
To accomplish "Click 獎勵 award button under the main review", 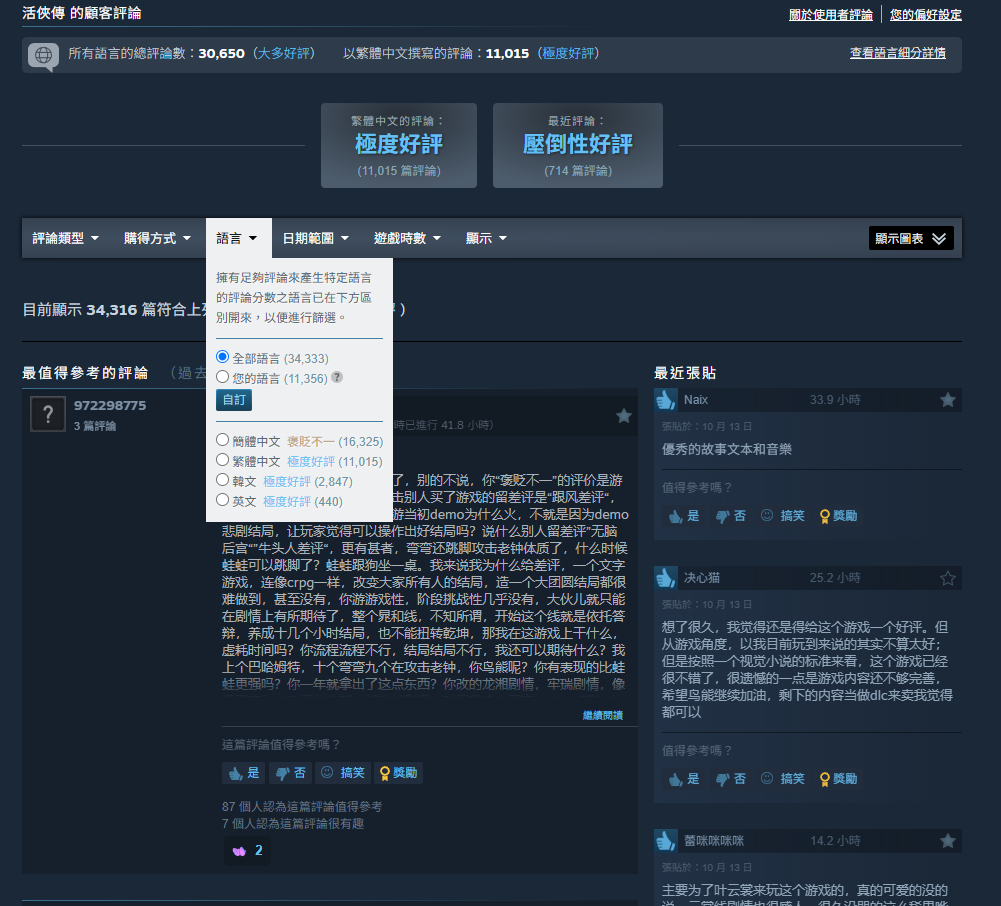I will coord(397,773).
